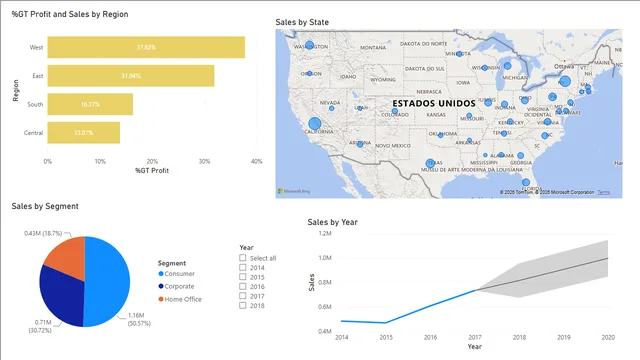Select the Colorado sales bubble on map

tap(395, 111)
